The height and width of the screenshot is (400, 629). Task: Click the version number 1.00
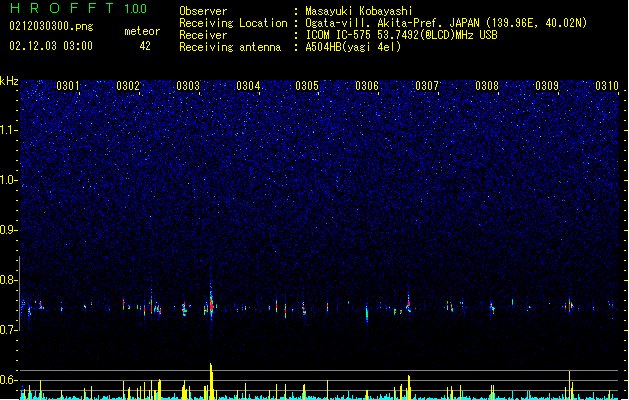[x=136, y=8]
